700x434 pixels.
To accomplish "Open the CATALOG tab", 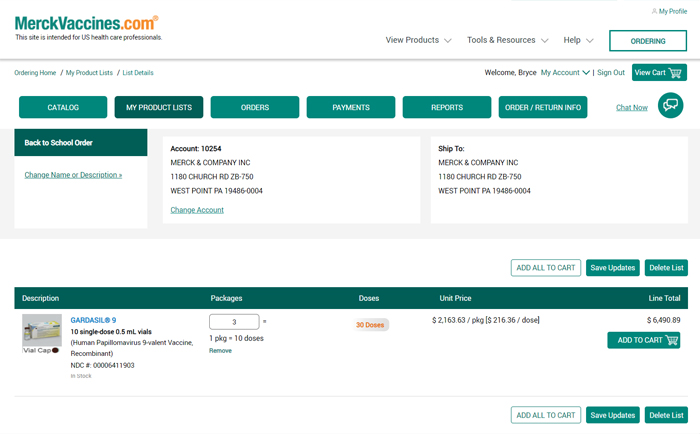I will click(63, 107).
